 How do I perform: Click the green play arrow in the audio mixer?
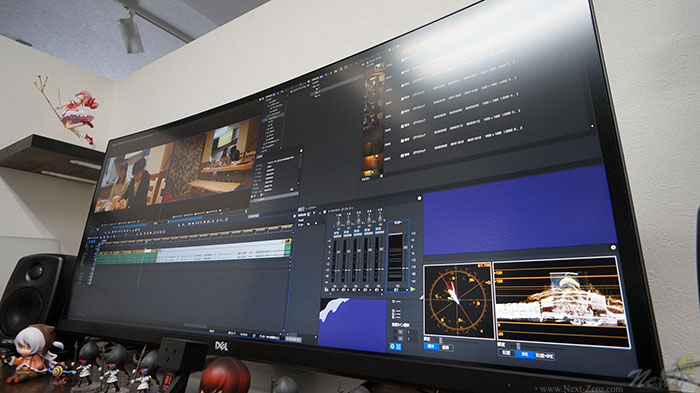pos(412,289)
